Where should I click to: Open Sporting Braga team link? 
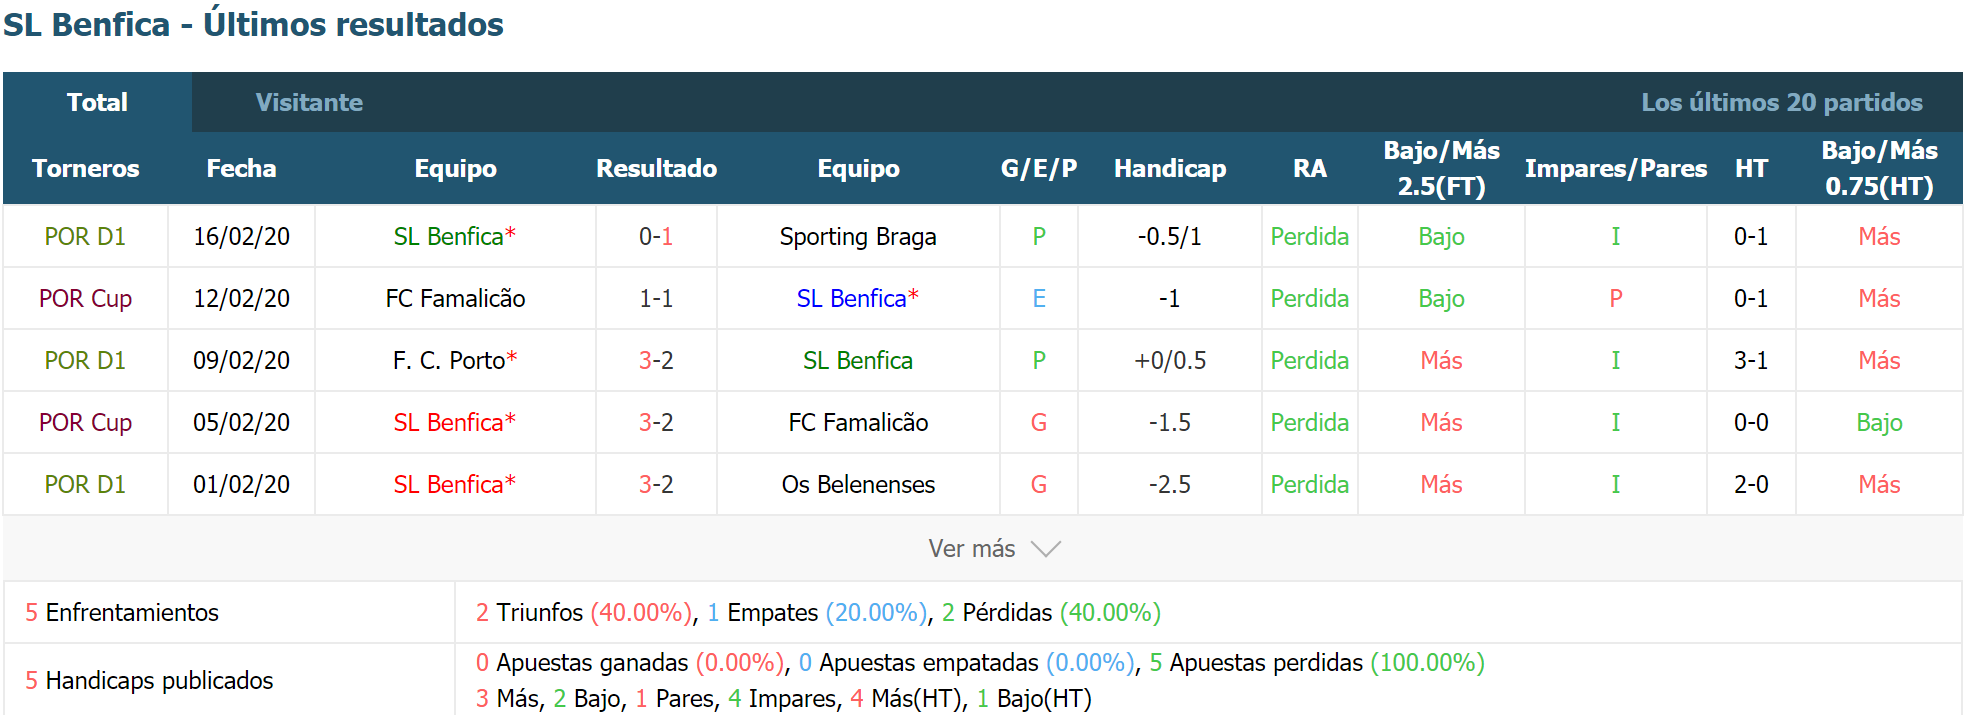[x=858, y=237]
